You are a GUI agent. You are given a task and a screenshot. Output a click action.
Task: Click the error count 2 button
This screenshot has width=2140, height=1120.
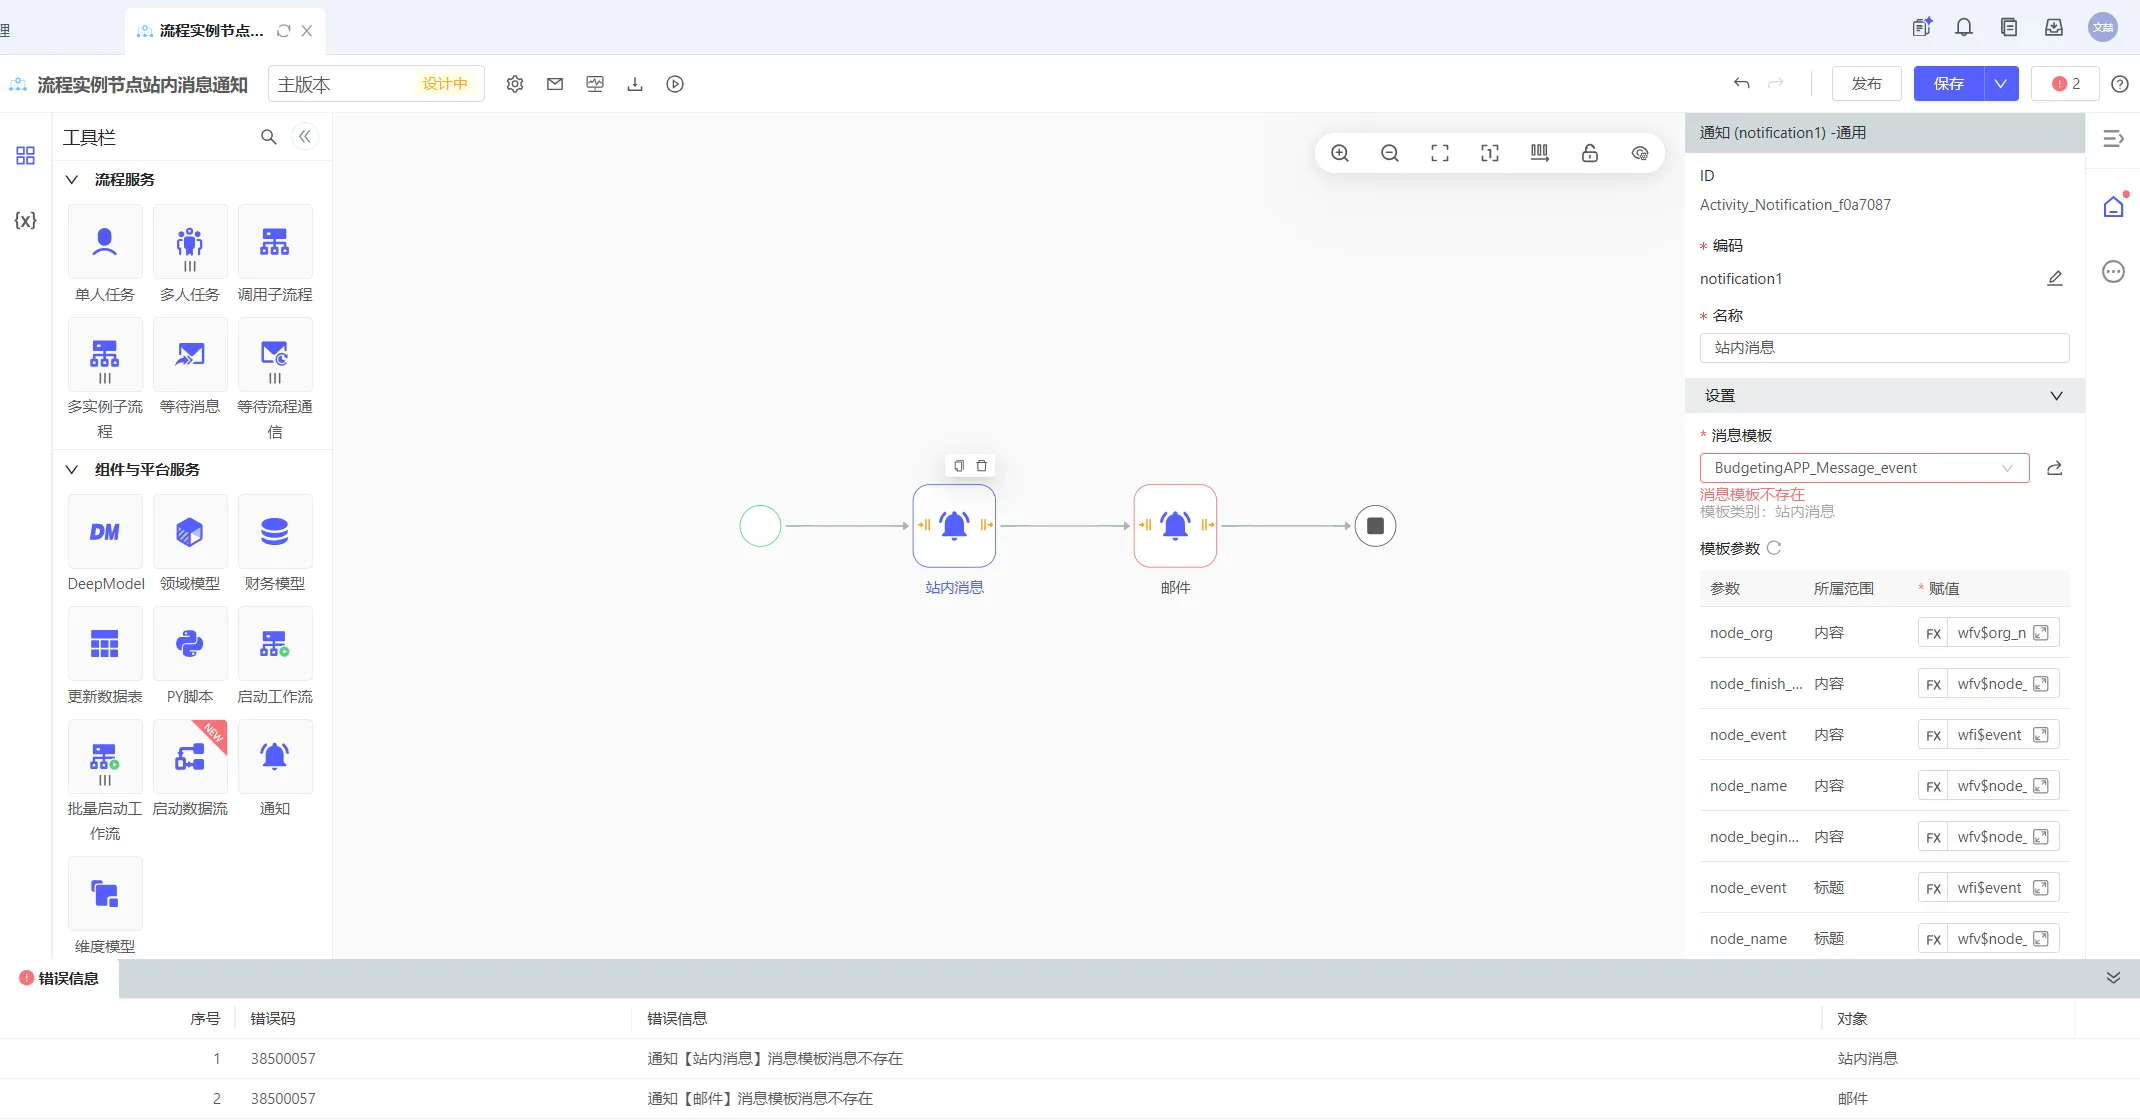(2066, 84)
